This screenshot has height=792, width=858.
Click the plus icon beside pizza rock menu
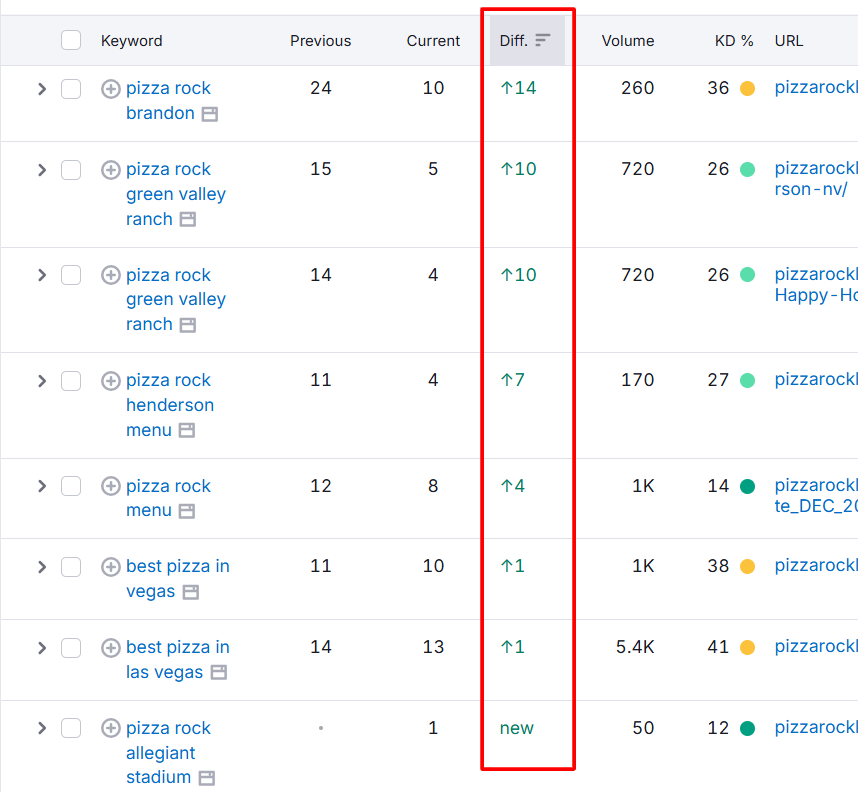pos(111,486)
